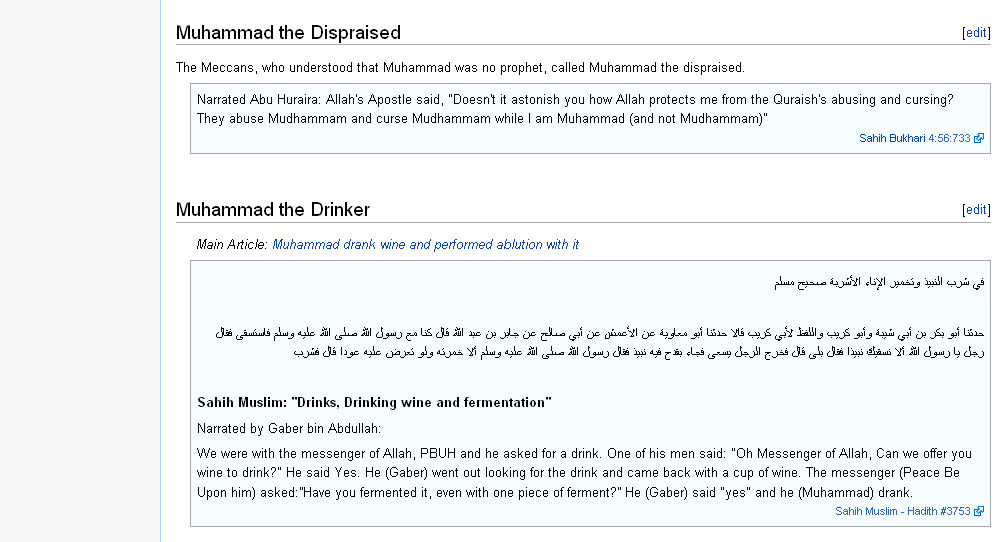Click the sentence starting The Meccans
The image size is (999, 542).
coord(460,68)
